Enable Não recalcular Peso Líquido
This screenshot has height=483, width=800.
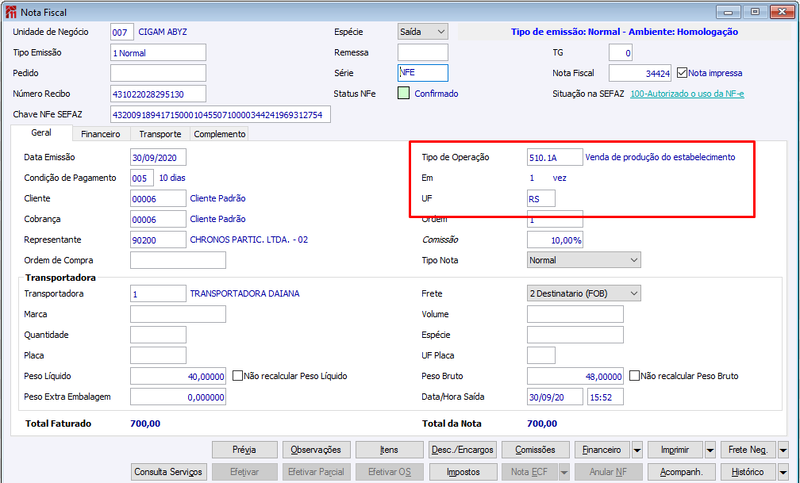click(237, 376)
